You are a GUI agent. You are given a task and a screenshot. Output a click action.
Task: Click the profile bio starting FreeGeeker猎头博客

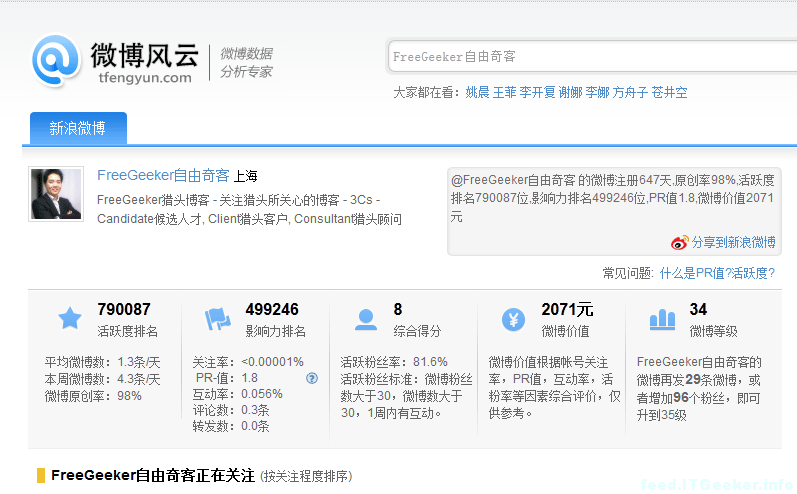point(249,209)
